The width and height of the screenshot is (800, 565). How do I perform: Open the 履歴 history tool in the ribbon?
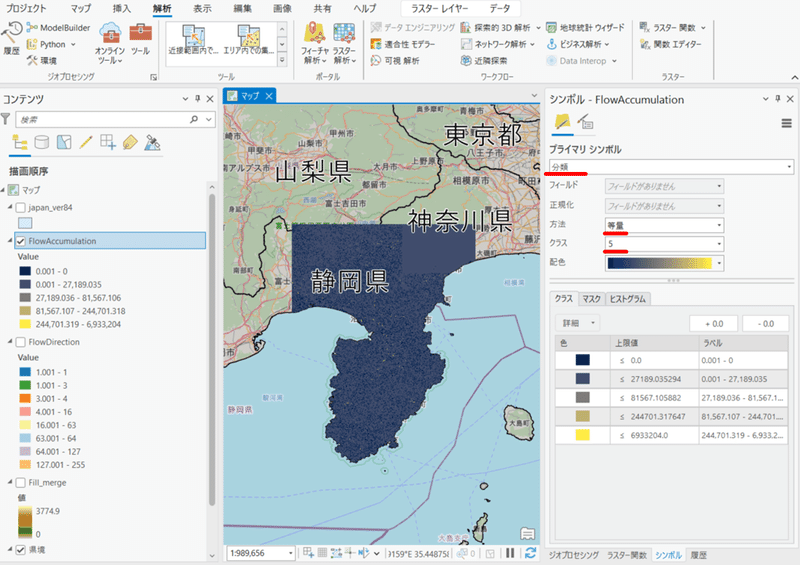click(x=11, y=39)
